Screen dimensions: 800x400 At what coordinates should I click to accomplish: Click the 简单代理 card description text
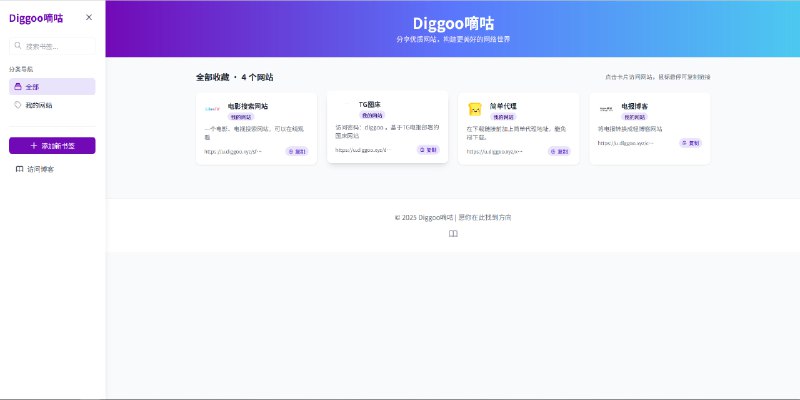(x=517, y=133)
